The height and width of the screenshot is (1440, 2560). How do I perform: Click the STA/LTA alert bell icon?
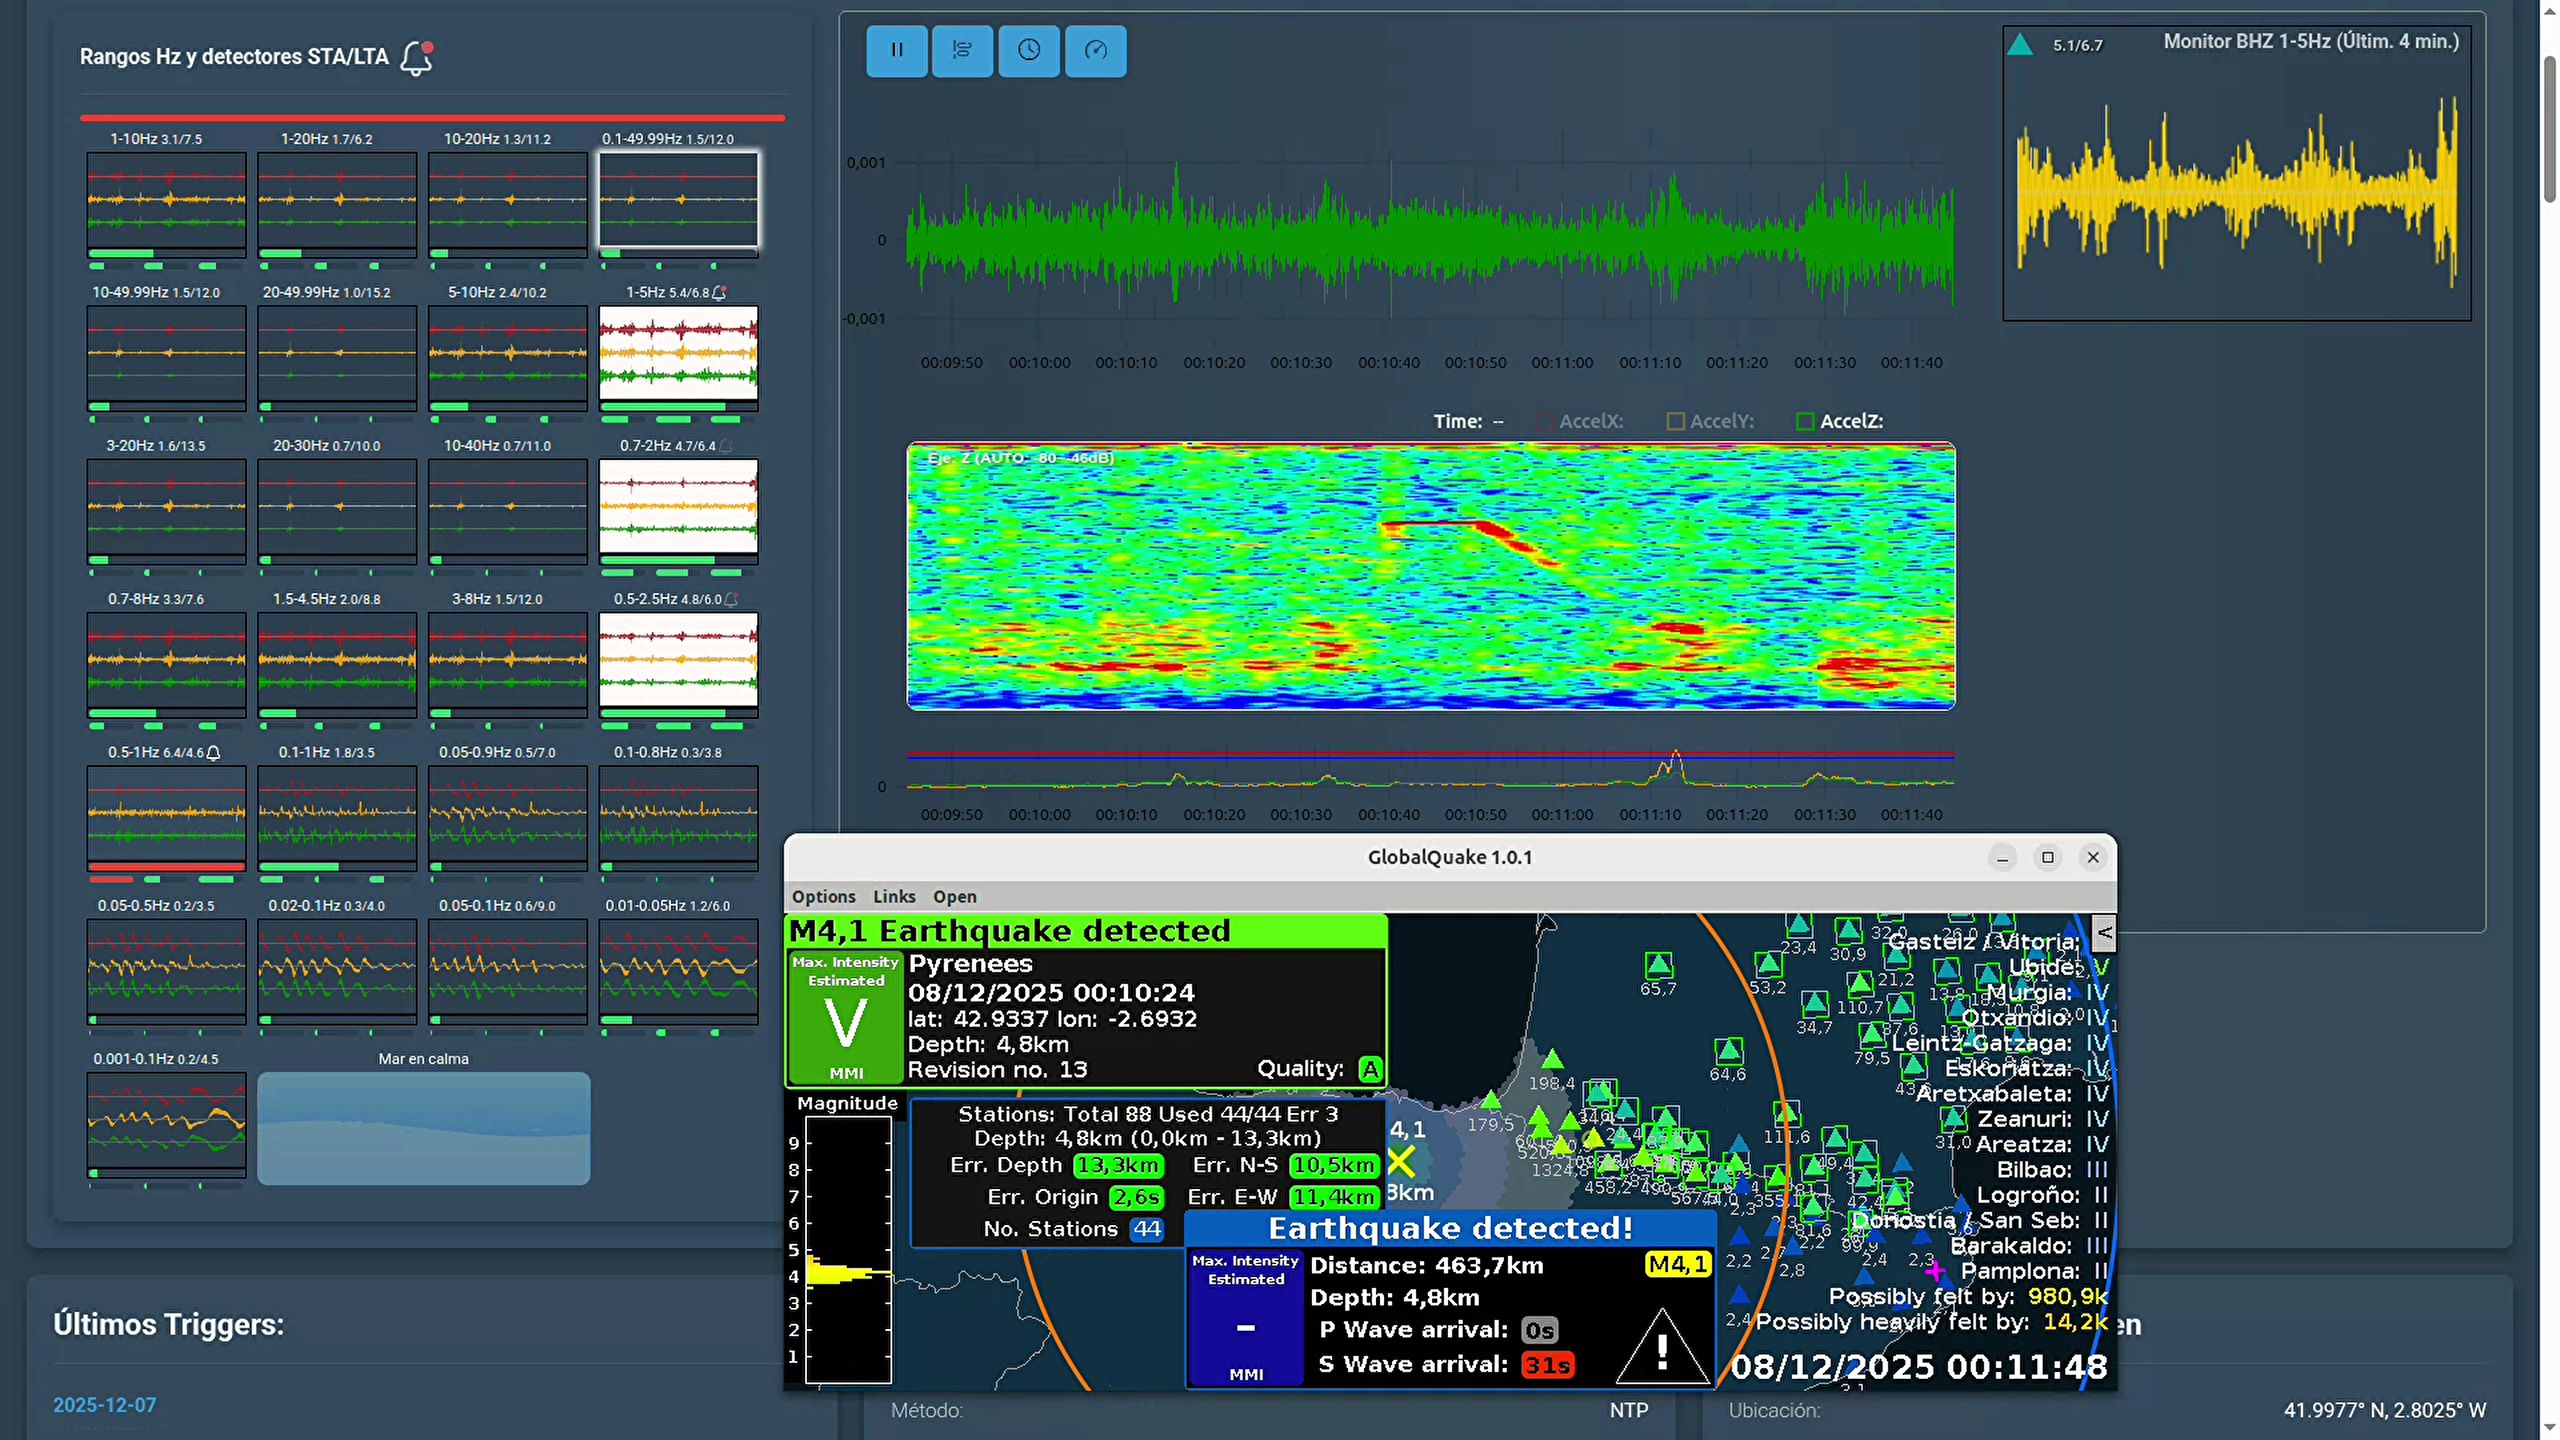[x=416, y=58]
